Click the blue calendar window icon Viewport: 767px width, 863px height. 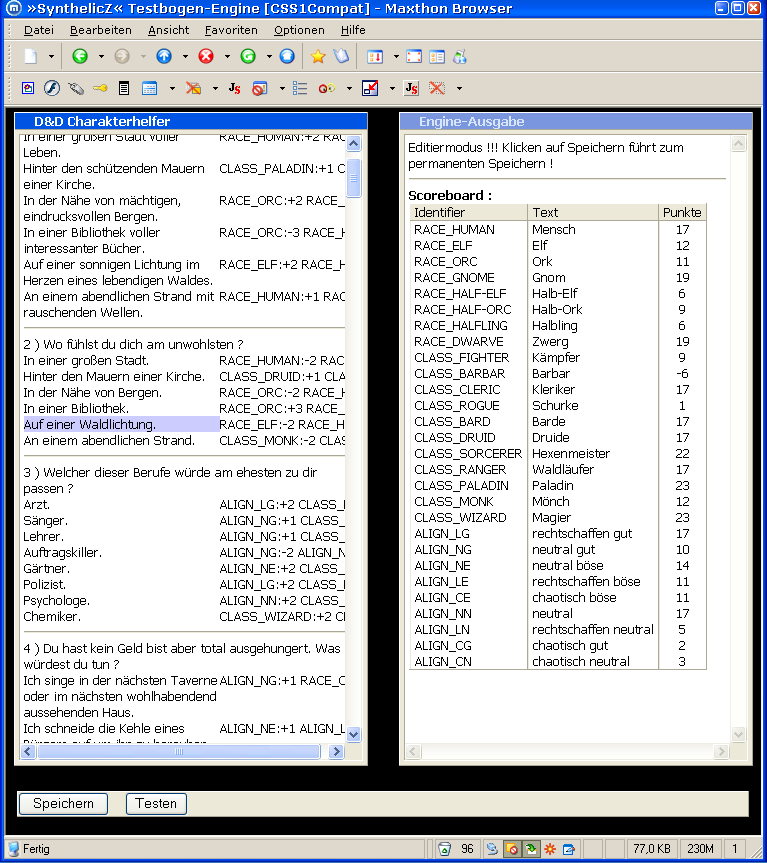[149, 88]
